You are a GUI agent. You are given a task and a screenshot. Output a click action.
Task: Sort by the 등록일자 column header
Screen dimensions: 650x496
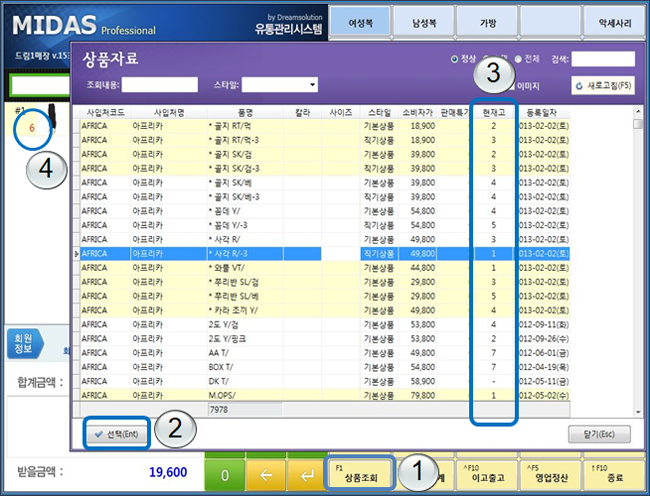pos(541,112)
